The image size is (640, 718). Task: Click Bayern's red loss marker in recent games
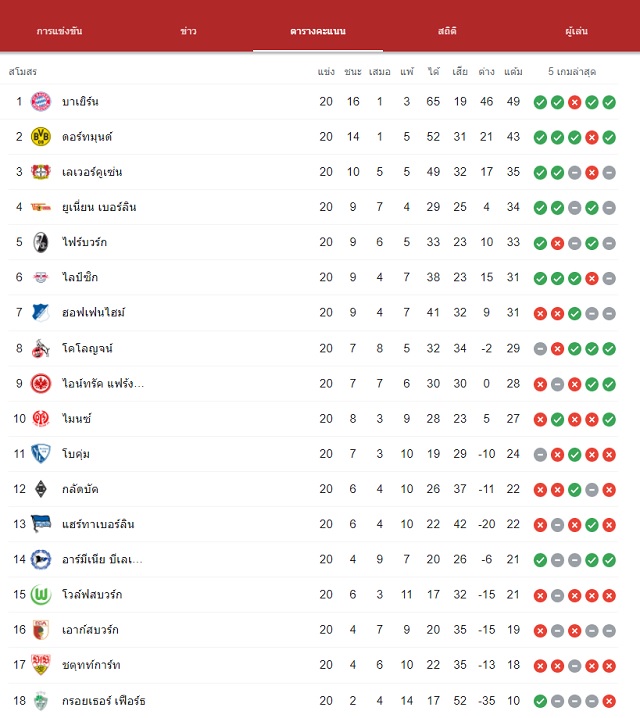click(575, 102)
